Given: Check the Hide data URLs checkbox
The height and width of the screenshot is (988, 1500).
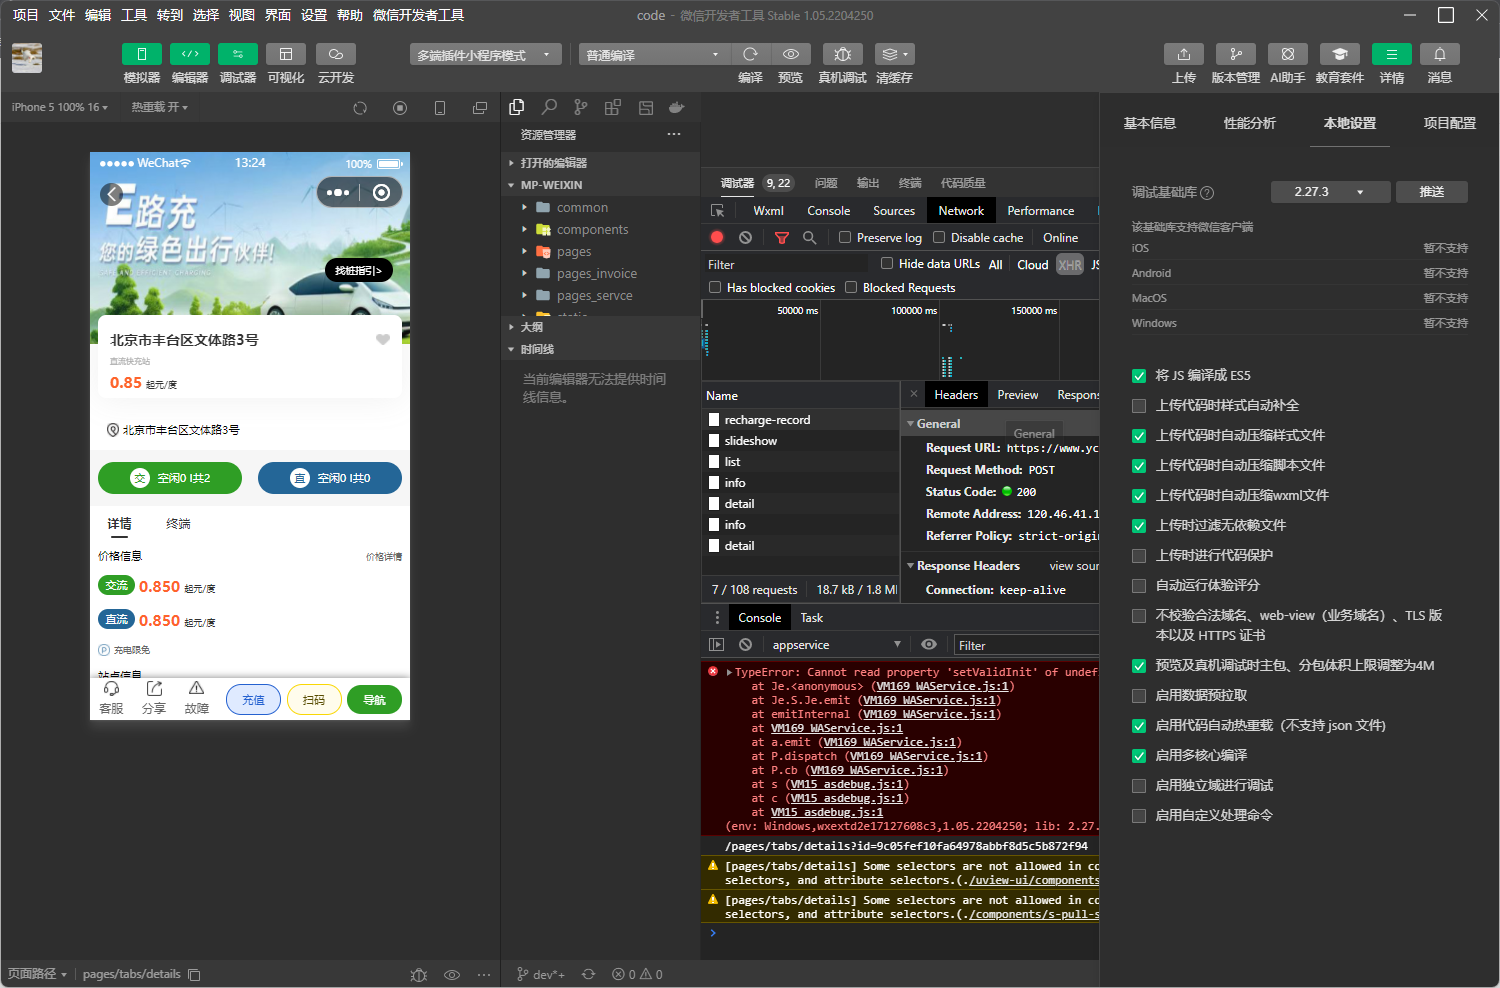Looking at the screenshot, I should click(x=887, y=264).
